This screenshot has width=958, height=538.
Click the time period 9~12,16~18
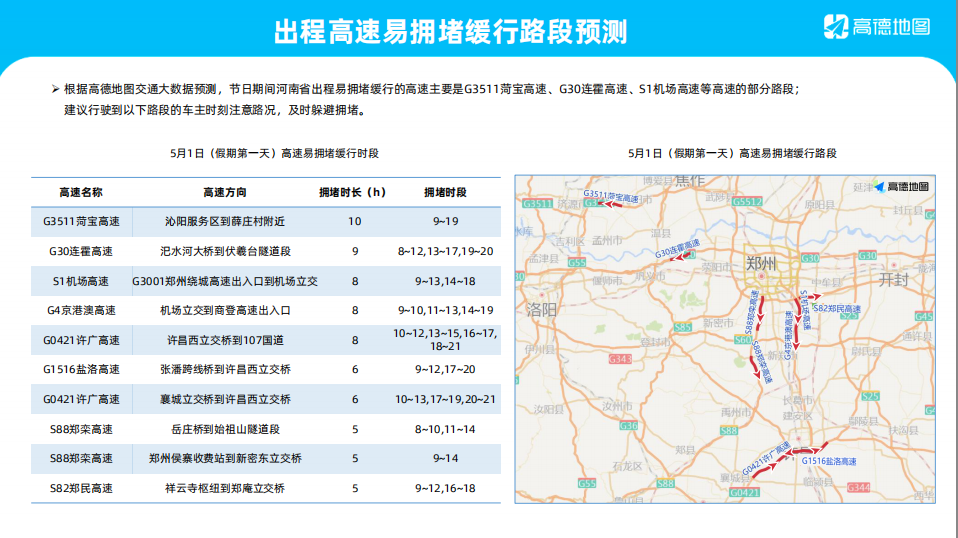point(445,488)
